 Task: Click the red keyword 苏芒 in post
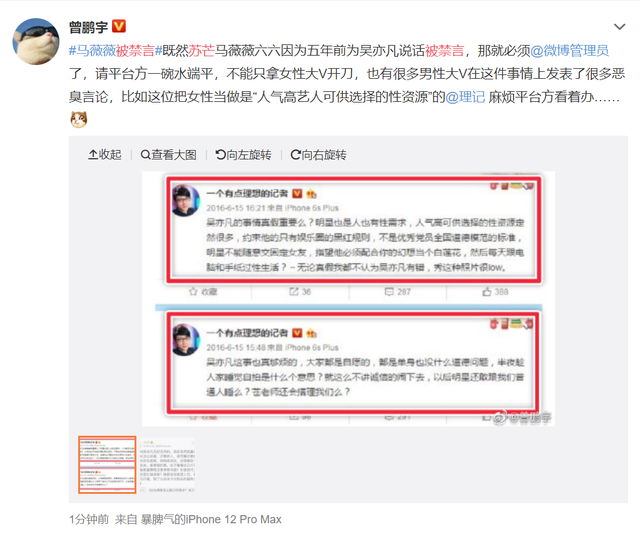coord(202,51)
